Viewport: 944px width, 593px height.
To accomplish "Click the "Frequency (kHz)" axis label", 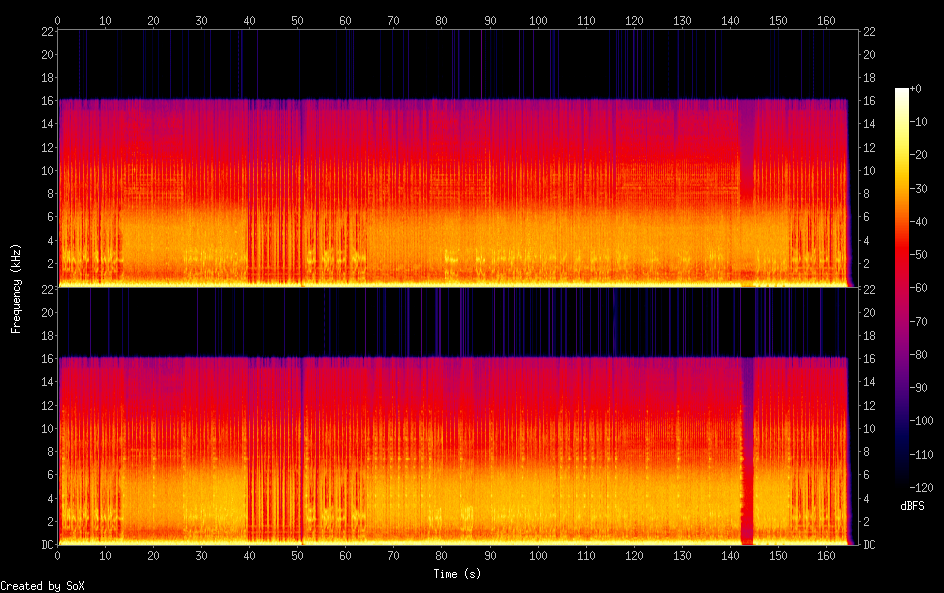I will click(x=15, y=288).
